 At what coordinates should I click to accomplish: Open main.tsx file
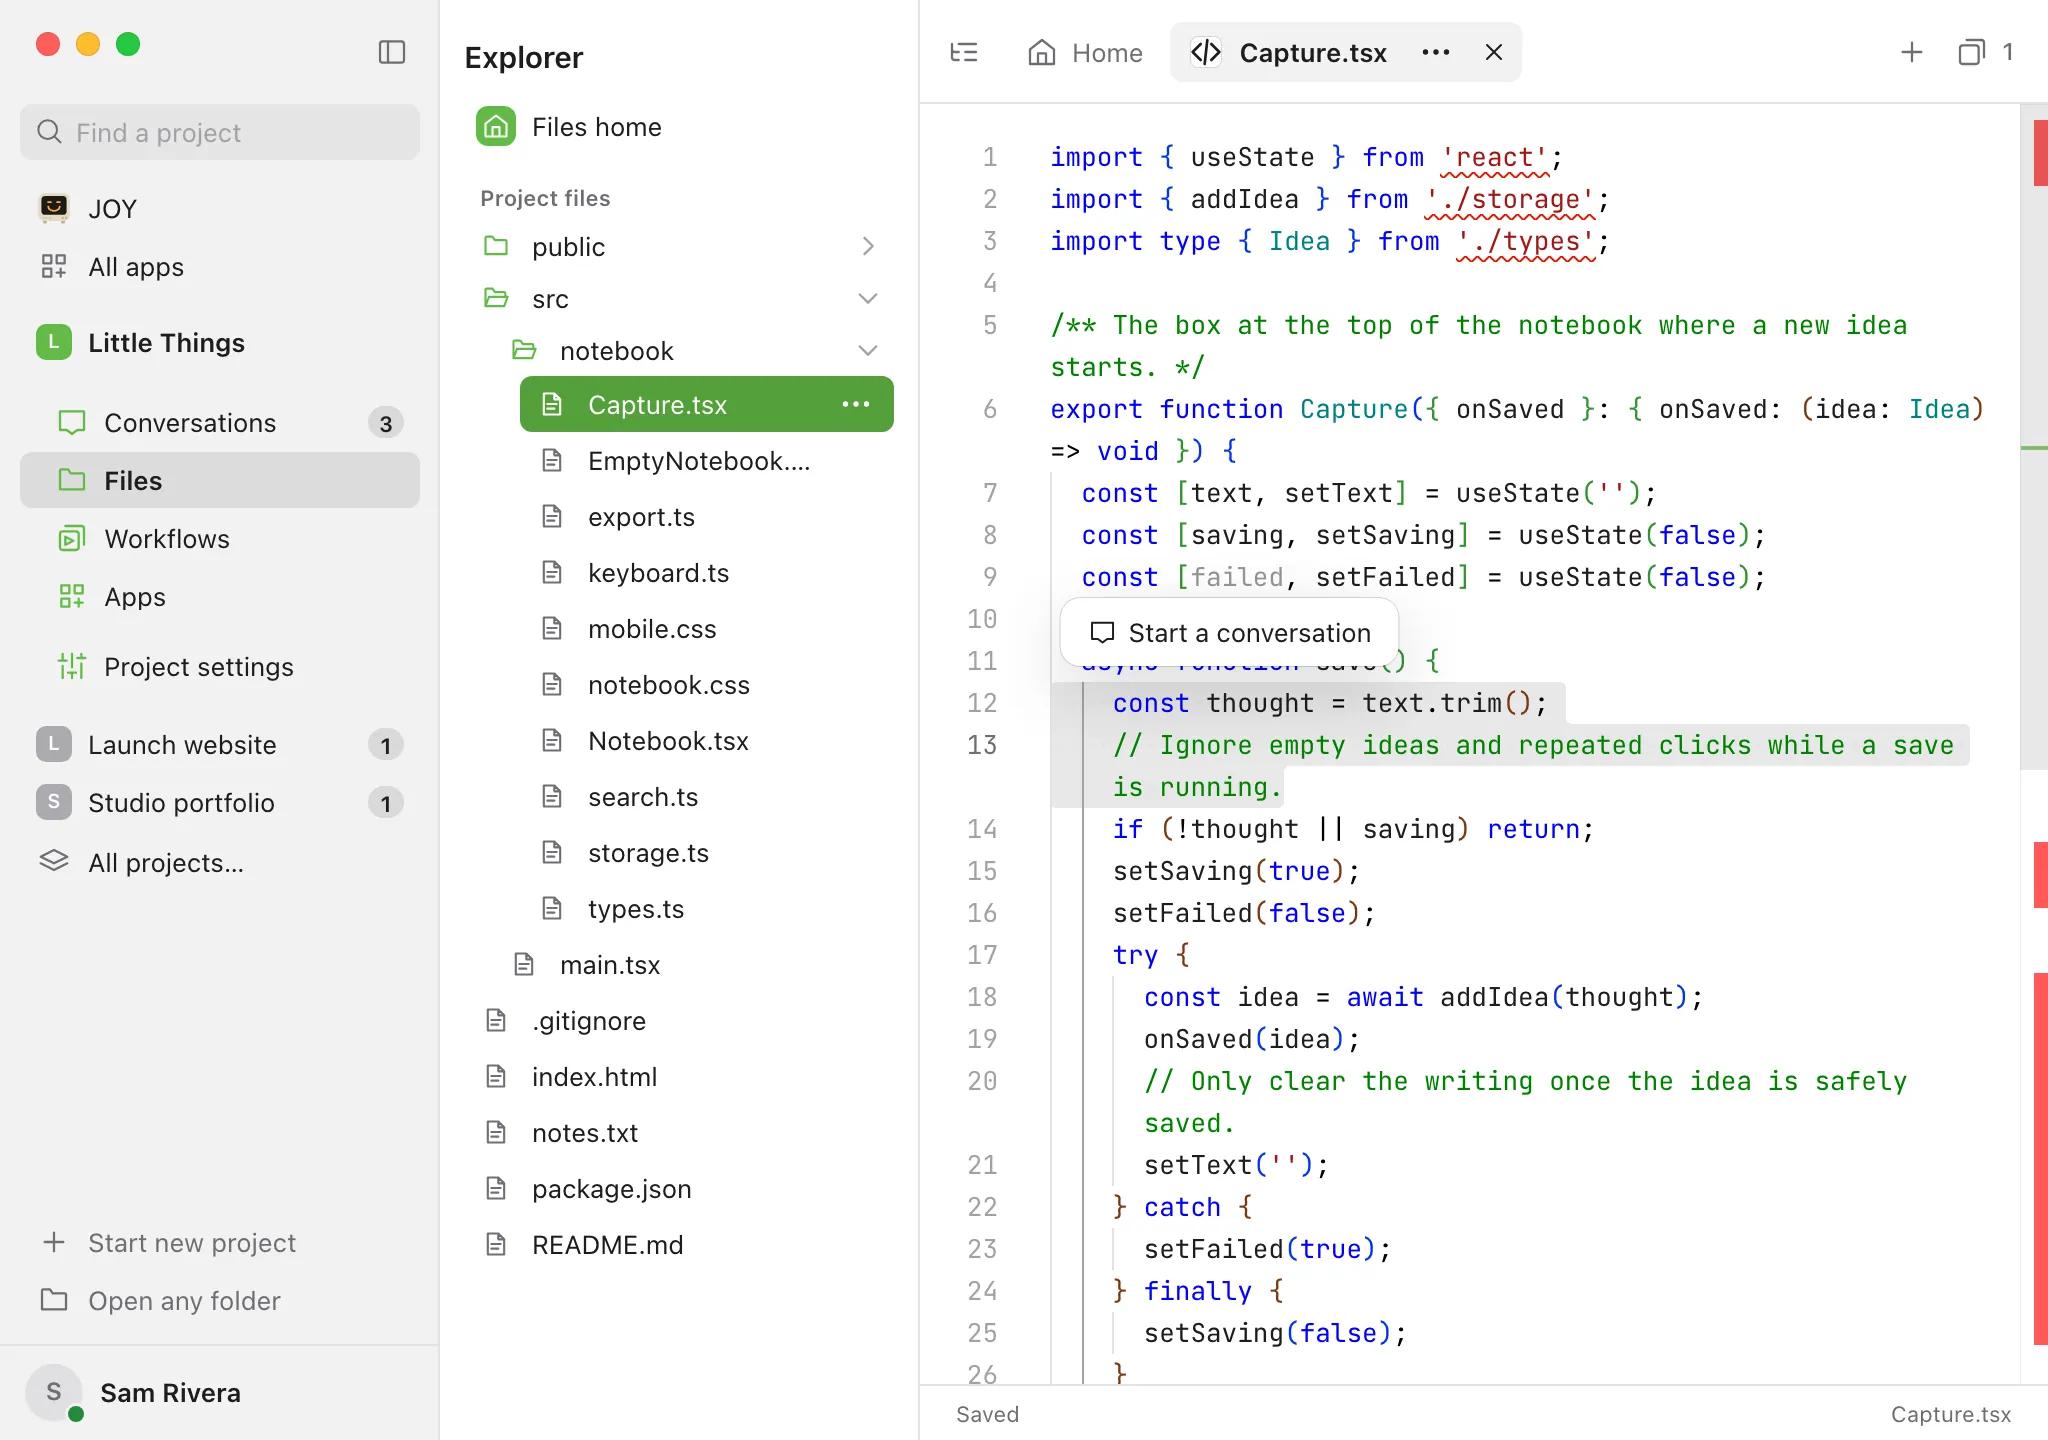(x=692, y=964)
